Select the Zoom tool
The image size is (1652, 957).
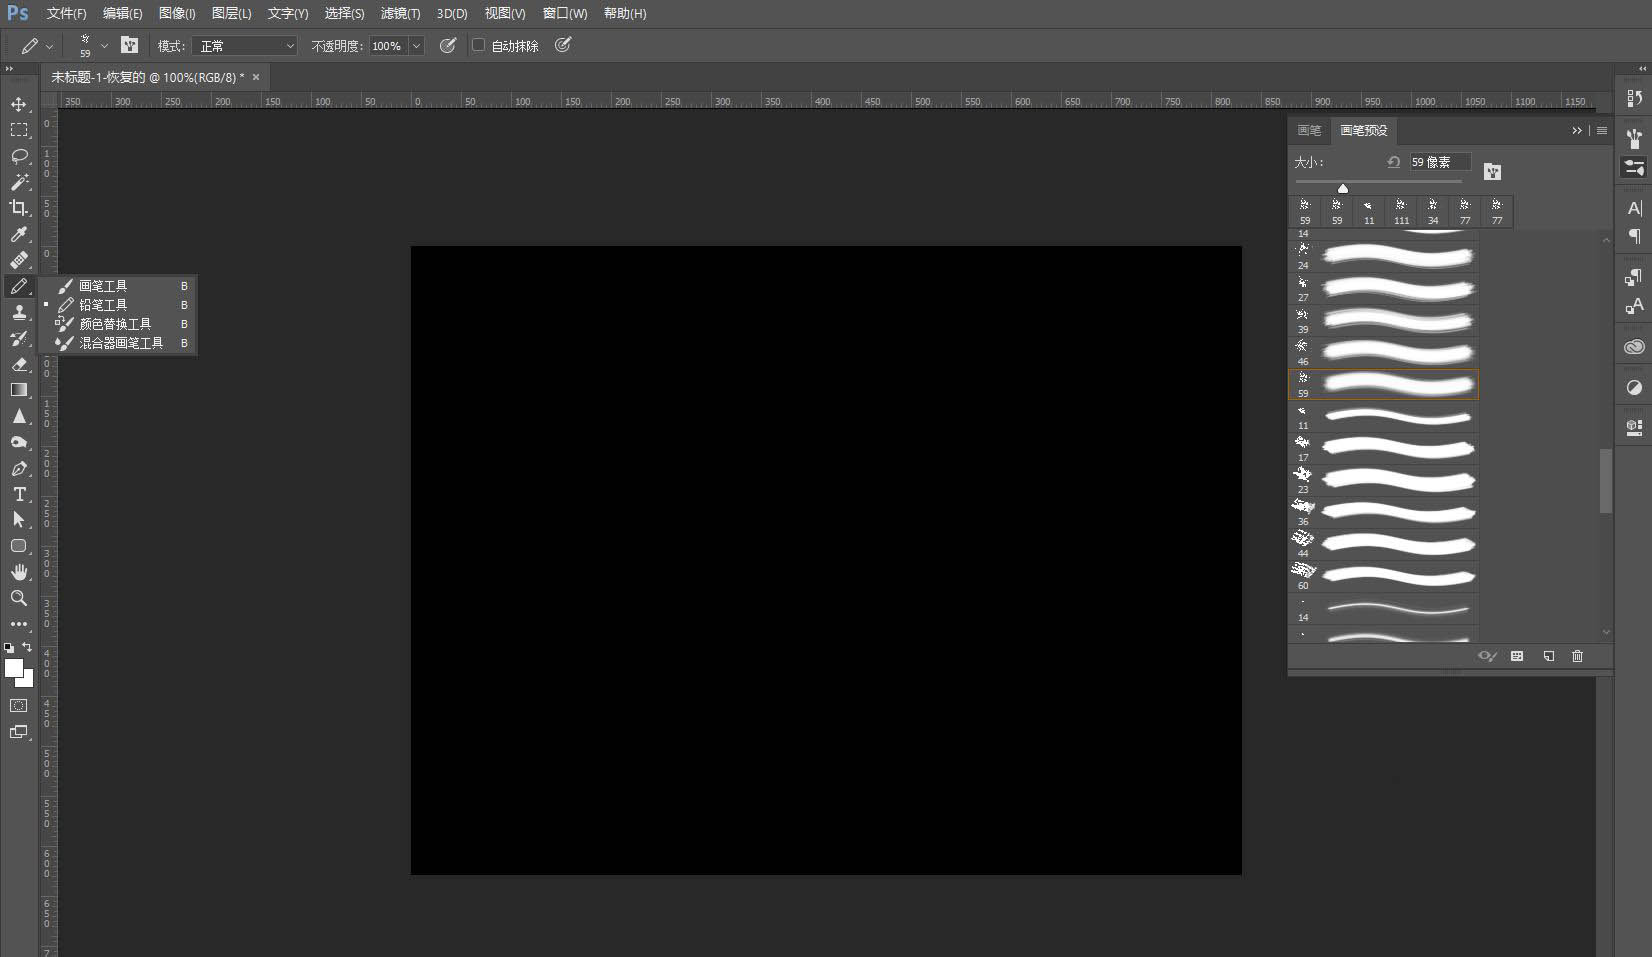click(19, 598)
